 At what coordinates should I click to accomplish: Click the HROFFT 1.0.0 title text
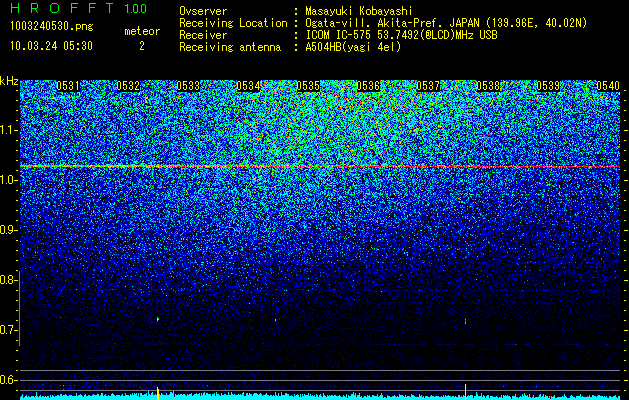(79, 8)
